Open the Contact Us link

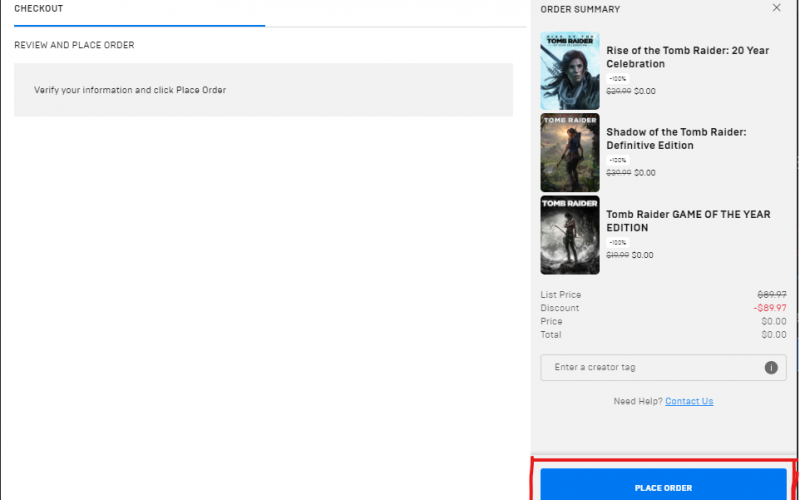click(689, 401)
